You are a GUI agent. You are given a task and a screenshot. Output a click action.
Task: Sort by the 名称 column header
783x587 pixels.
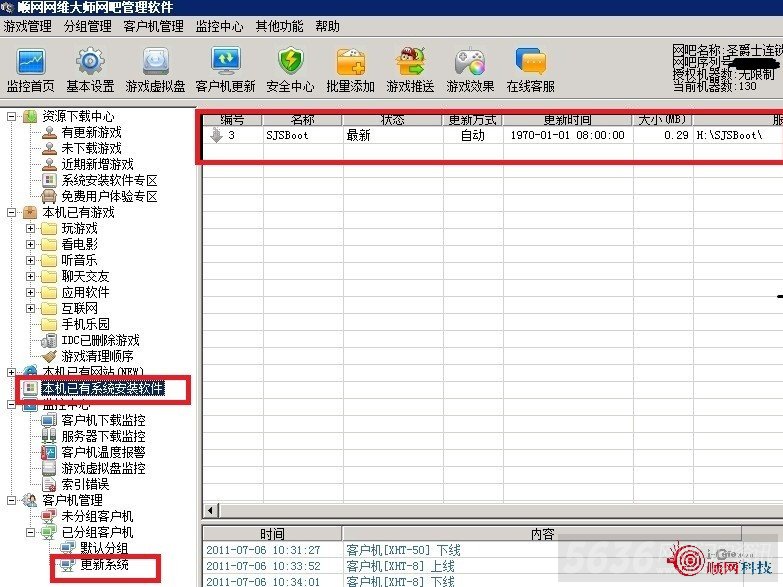pyautogui.click(x=303, y=120)
